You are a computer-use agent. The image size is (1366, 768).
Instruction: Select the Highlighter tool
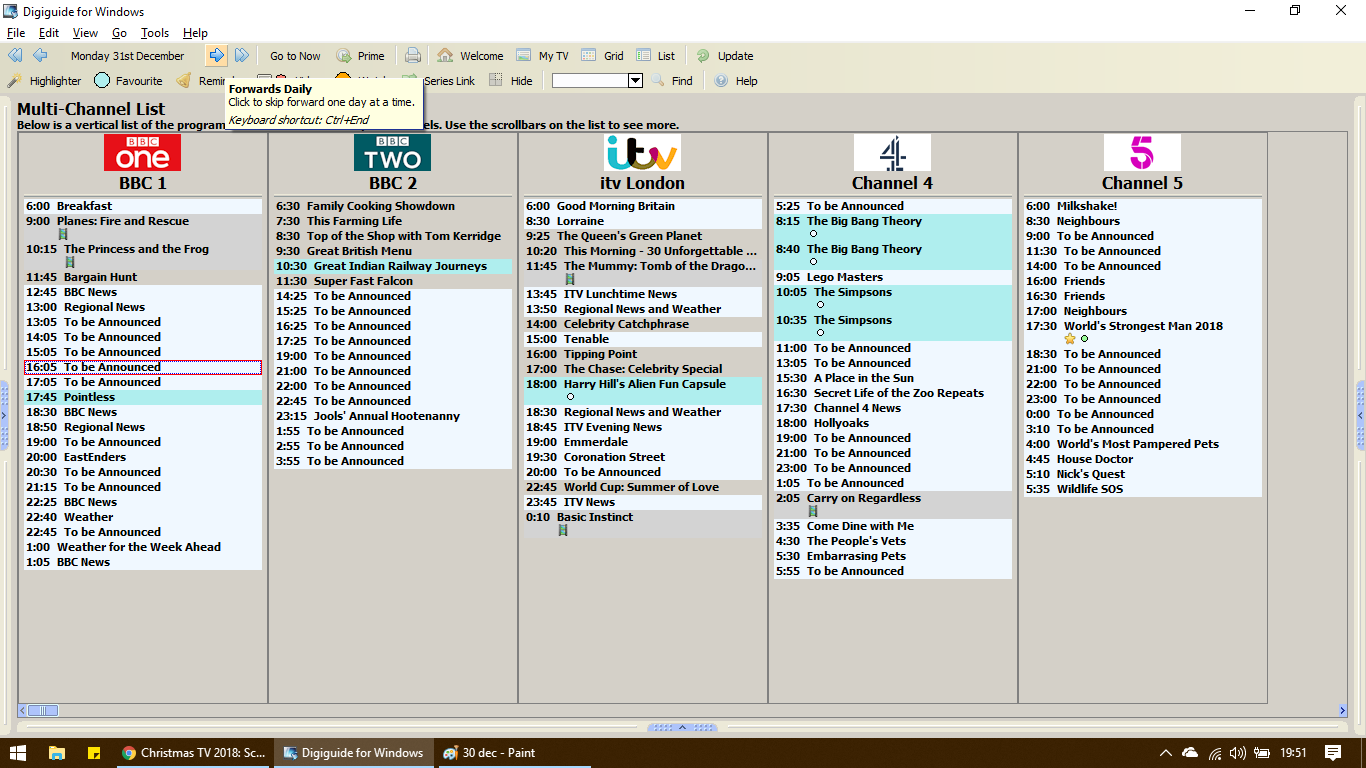[45, 81]
